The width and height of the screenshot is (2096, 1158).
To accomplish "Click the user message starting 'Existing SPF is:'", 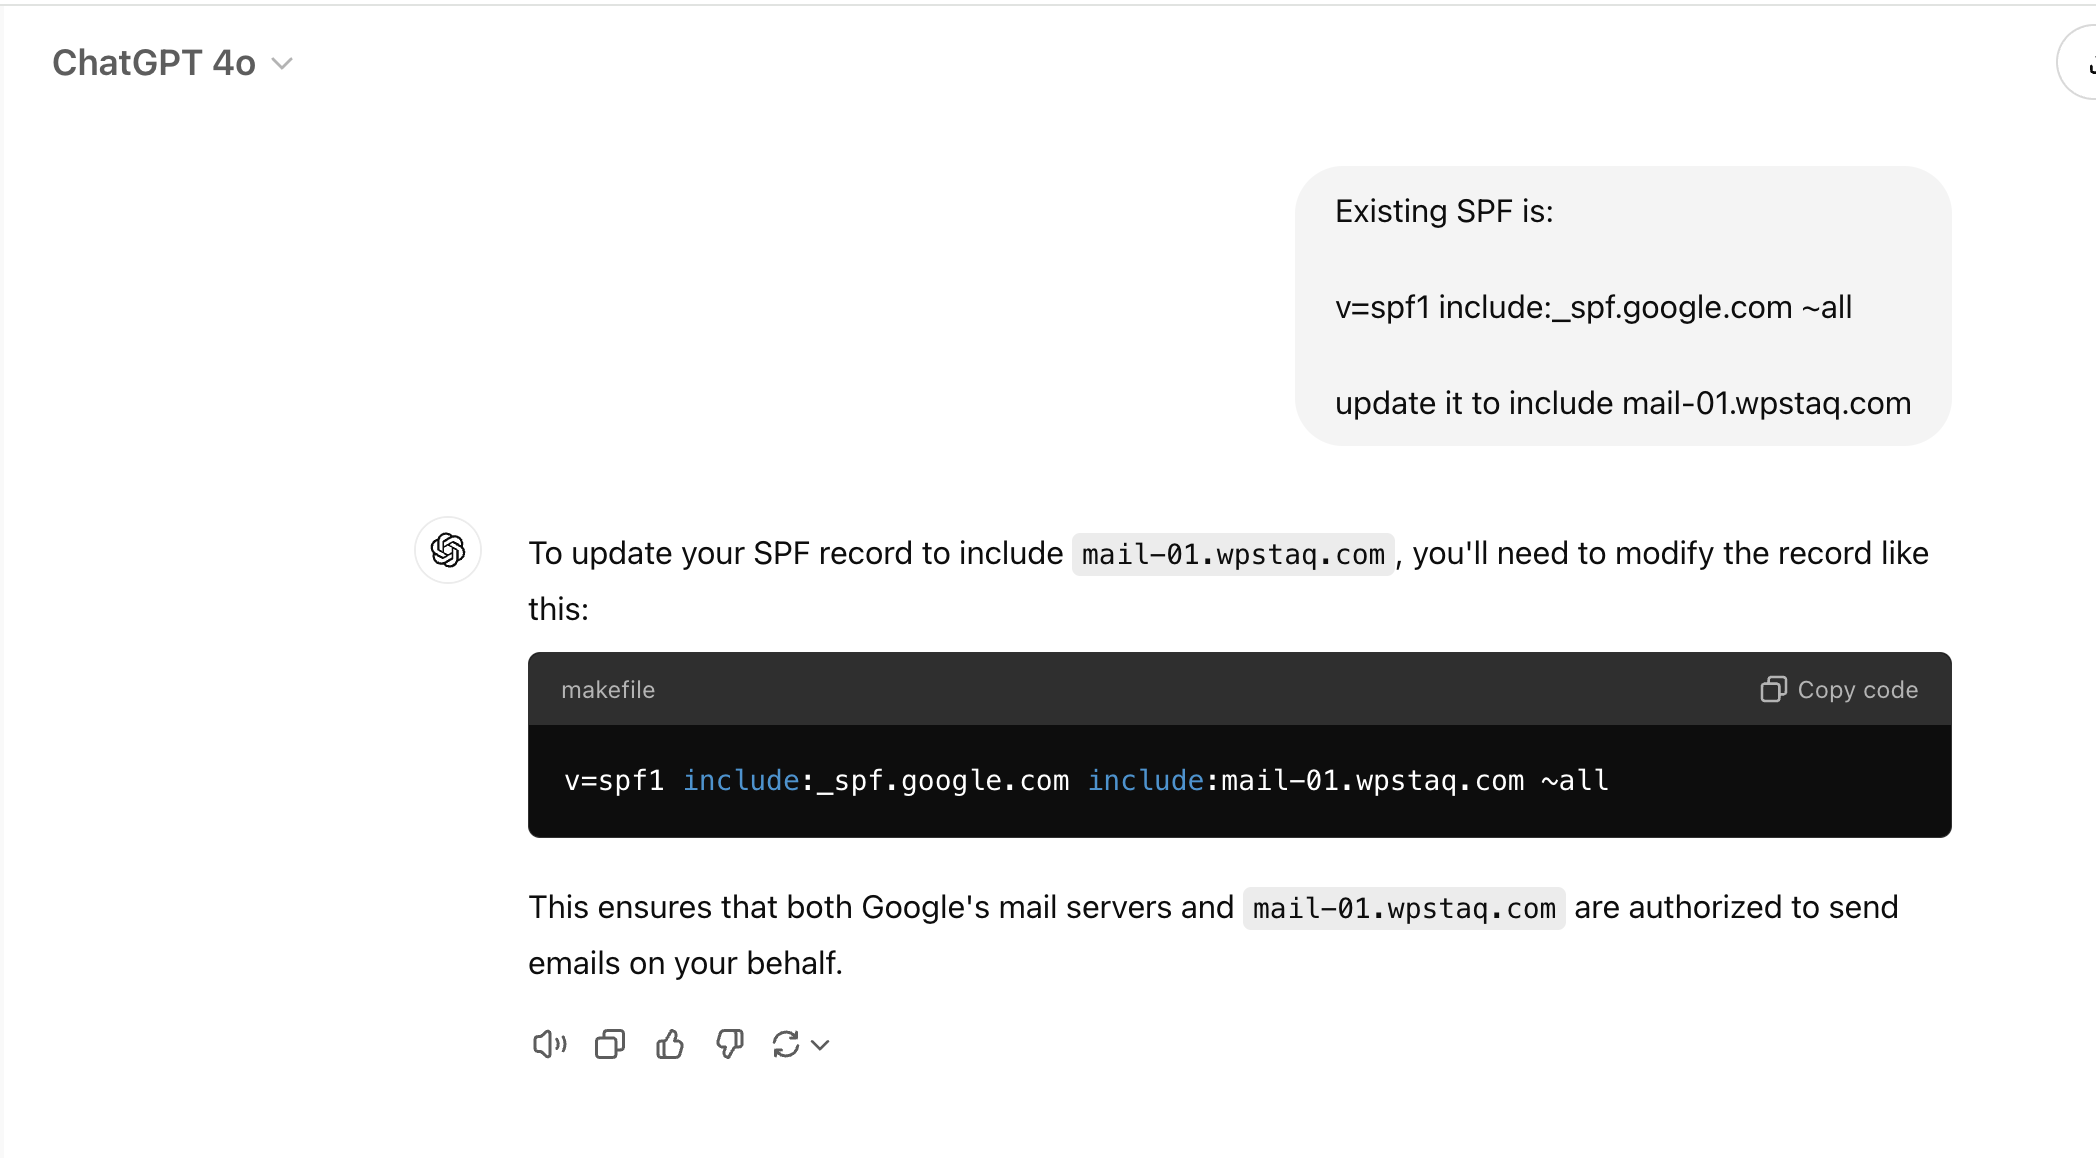I will click(x=1444, y=211).
